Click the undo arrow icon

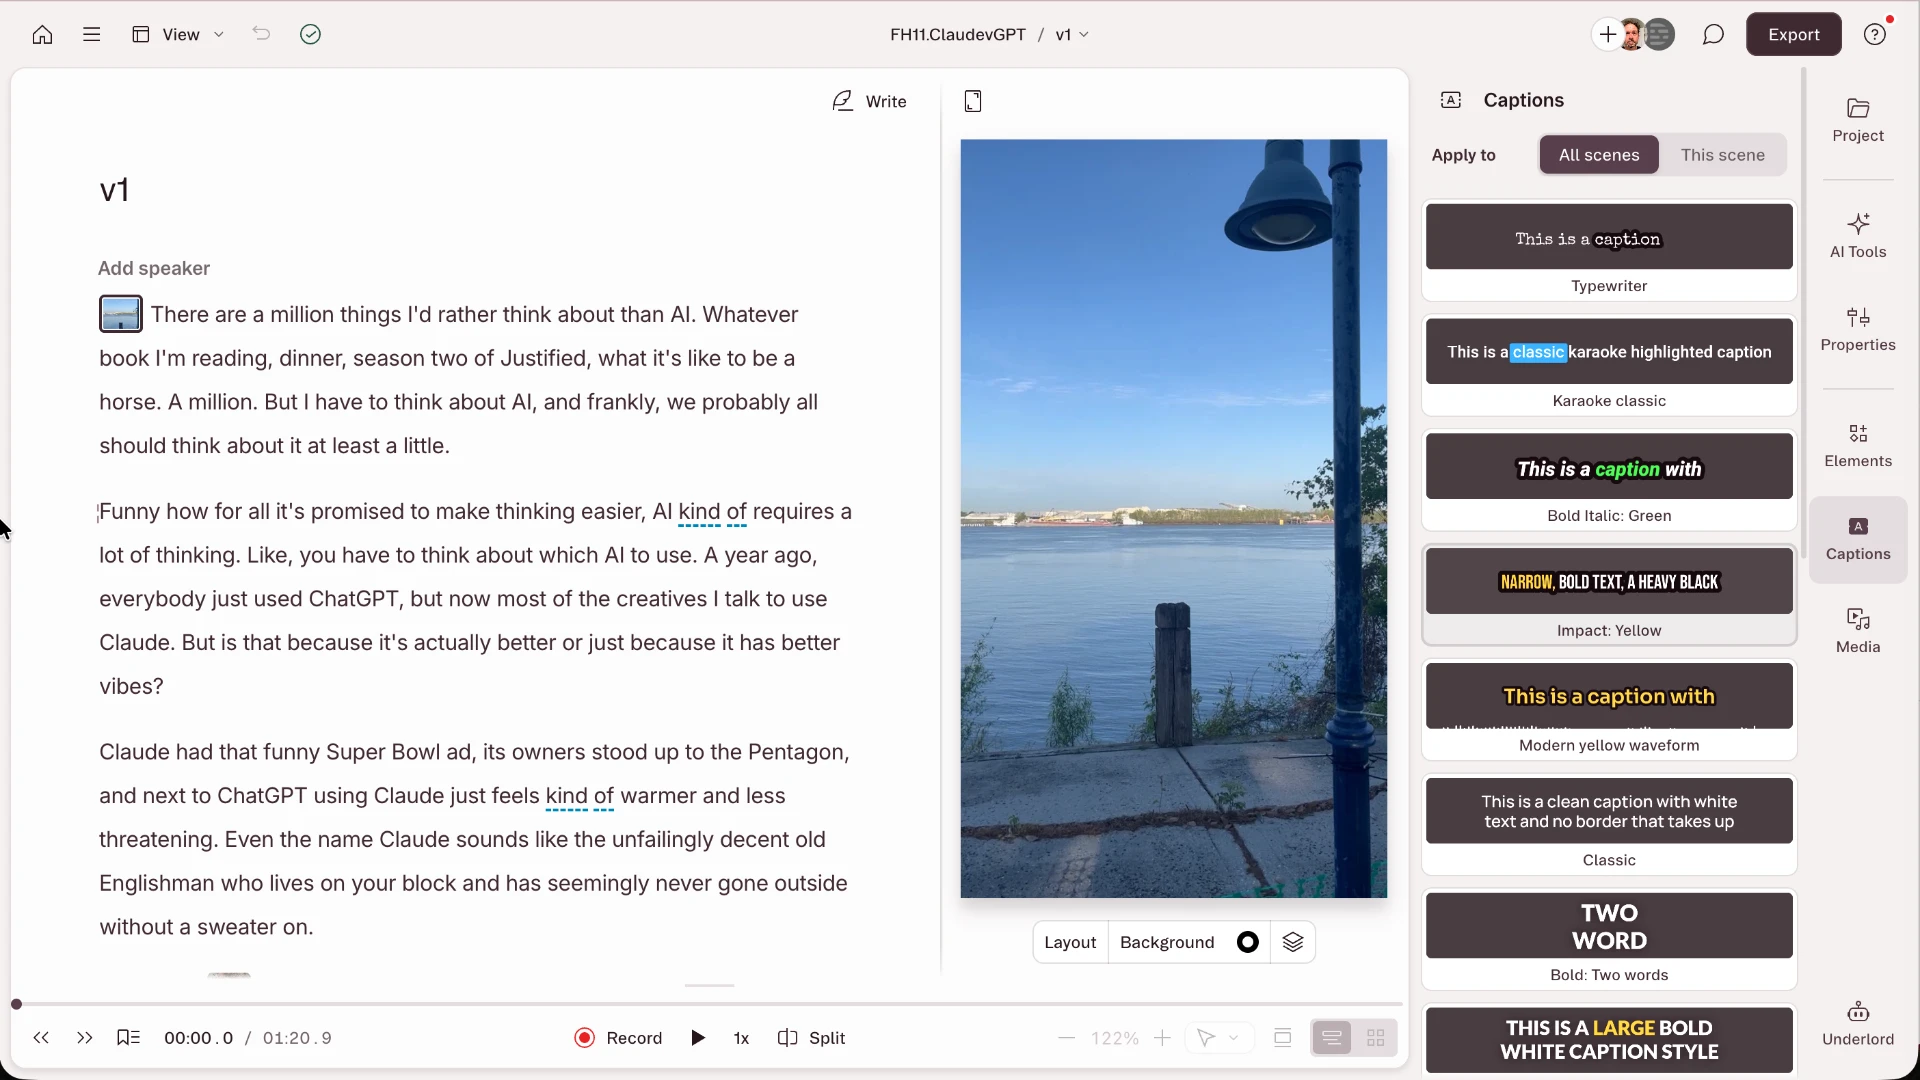(x=261, y=34)
